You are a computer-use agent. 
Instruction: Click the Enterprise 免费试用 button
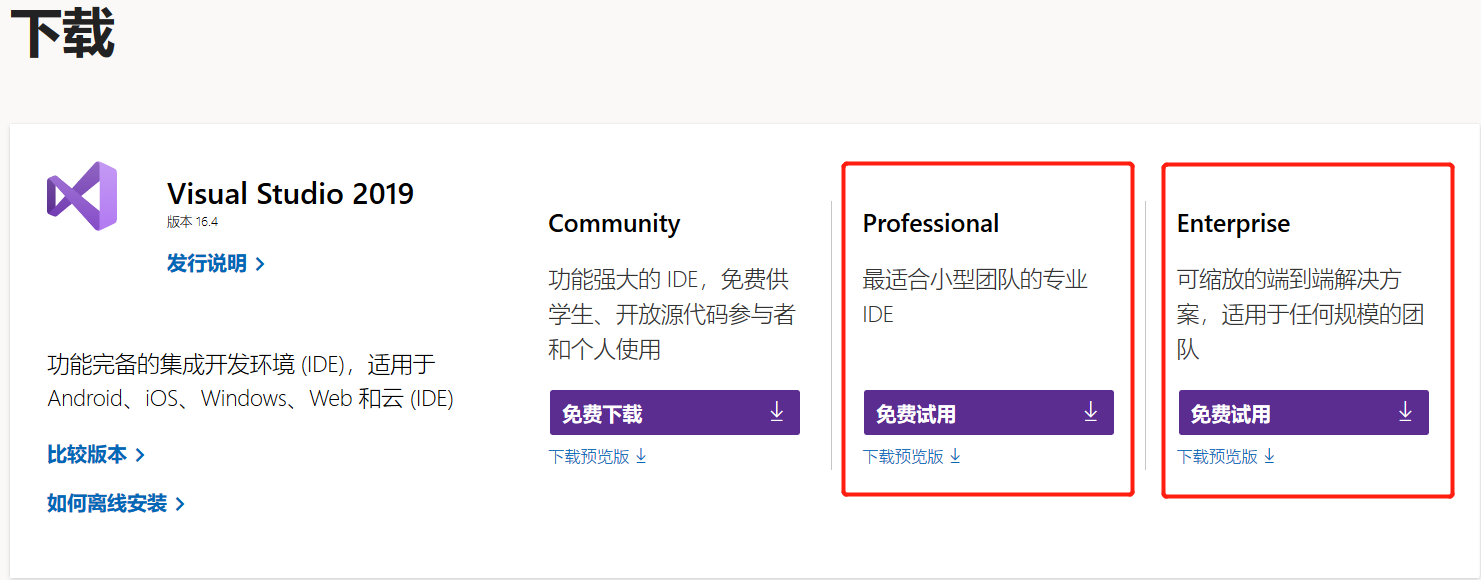(1304, 413)
